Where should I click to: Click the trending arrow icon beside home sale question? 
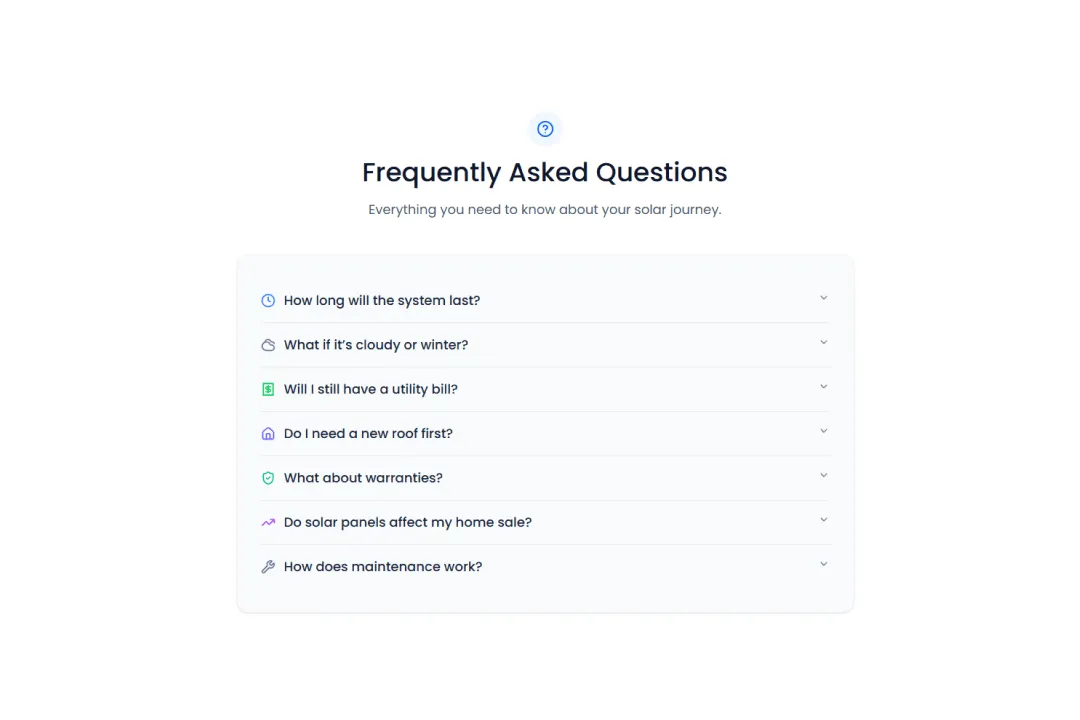268,521
